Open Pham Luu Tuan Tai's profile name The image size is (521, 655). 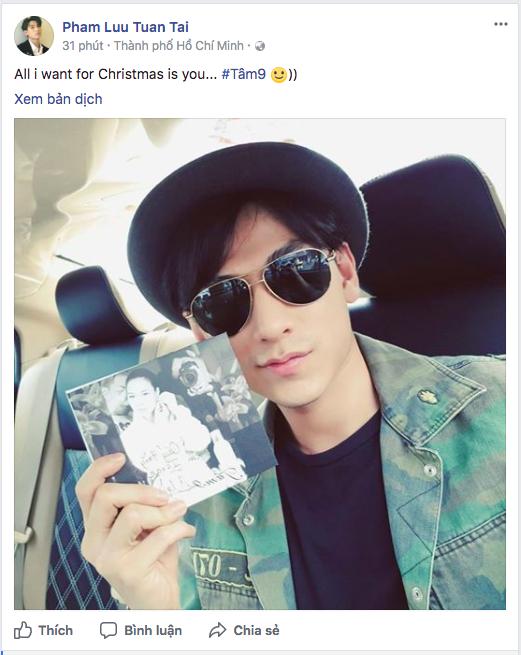coord(125,27)
